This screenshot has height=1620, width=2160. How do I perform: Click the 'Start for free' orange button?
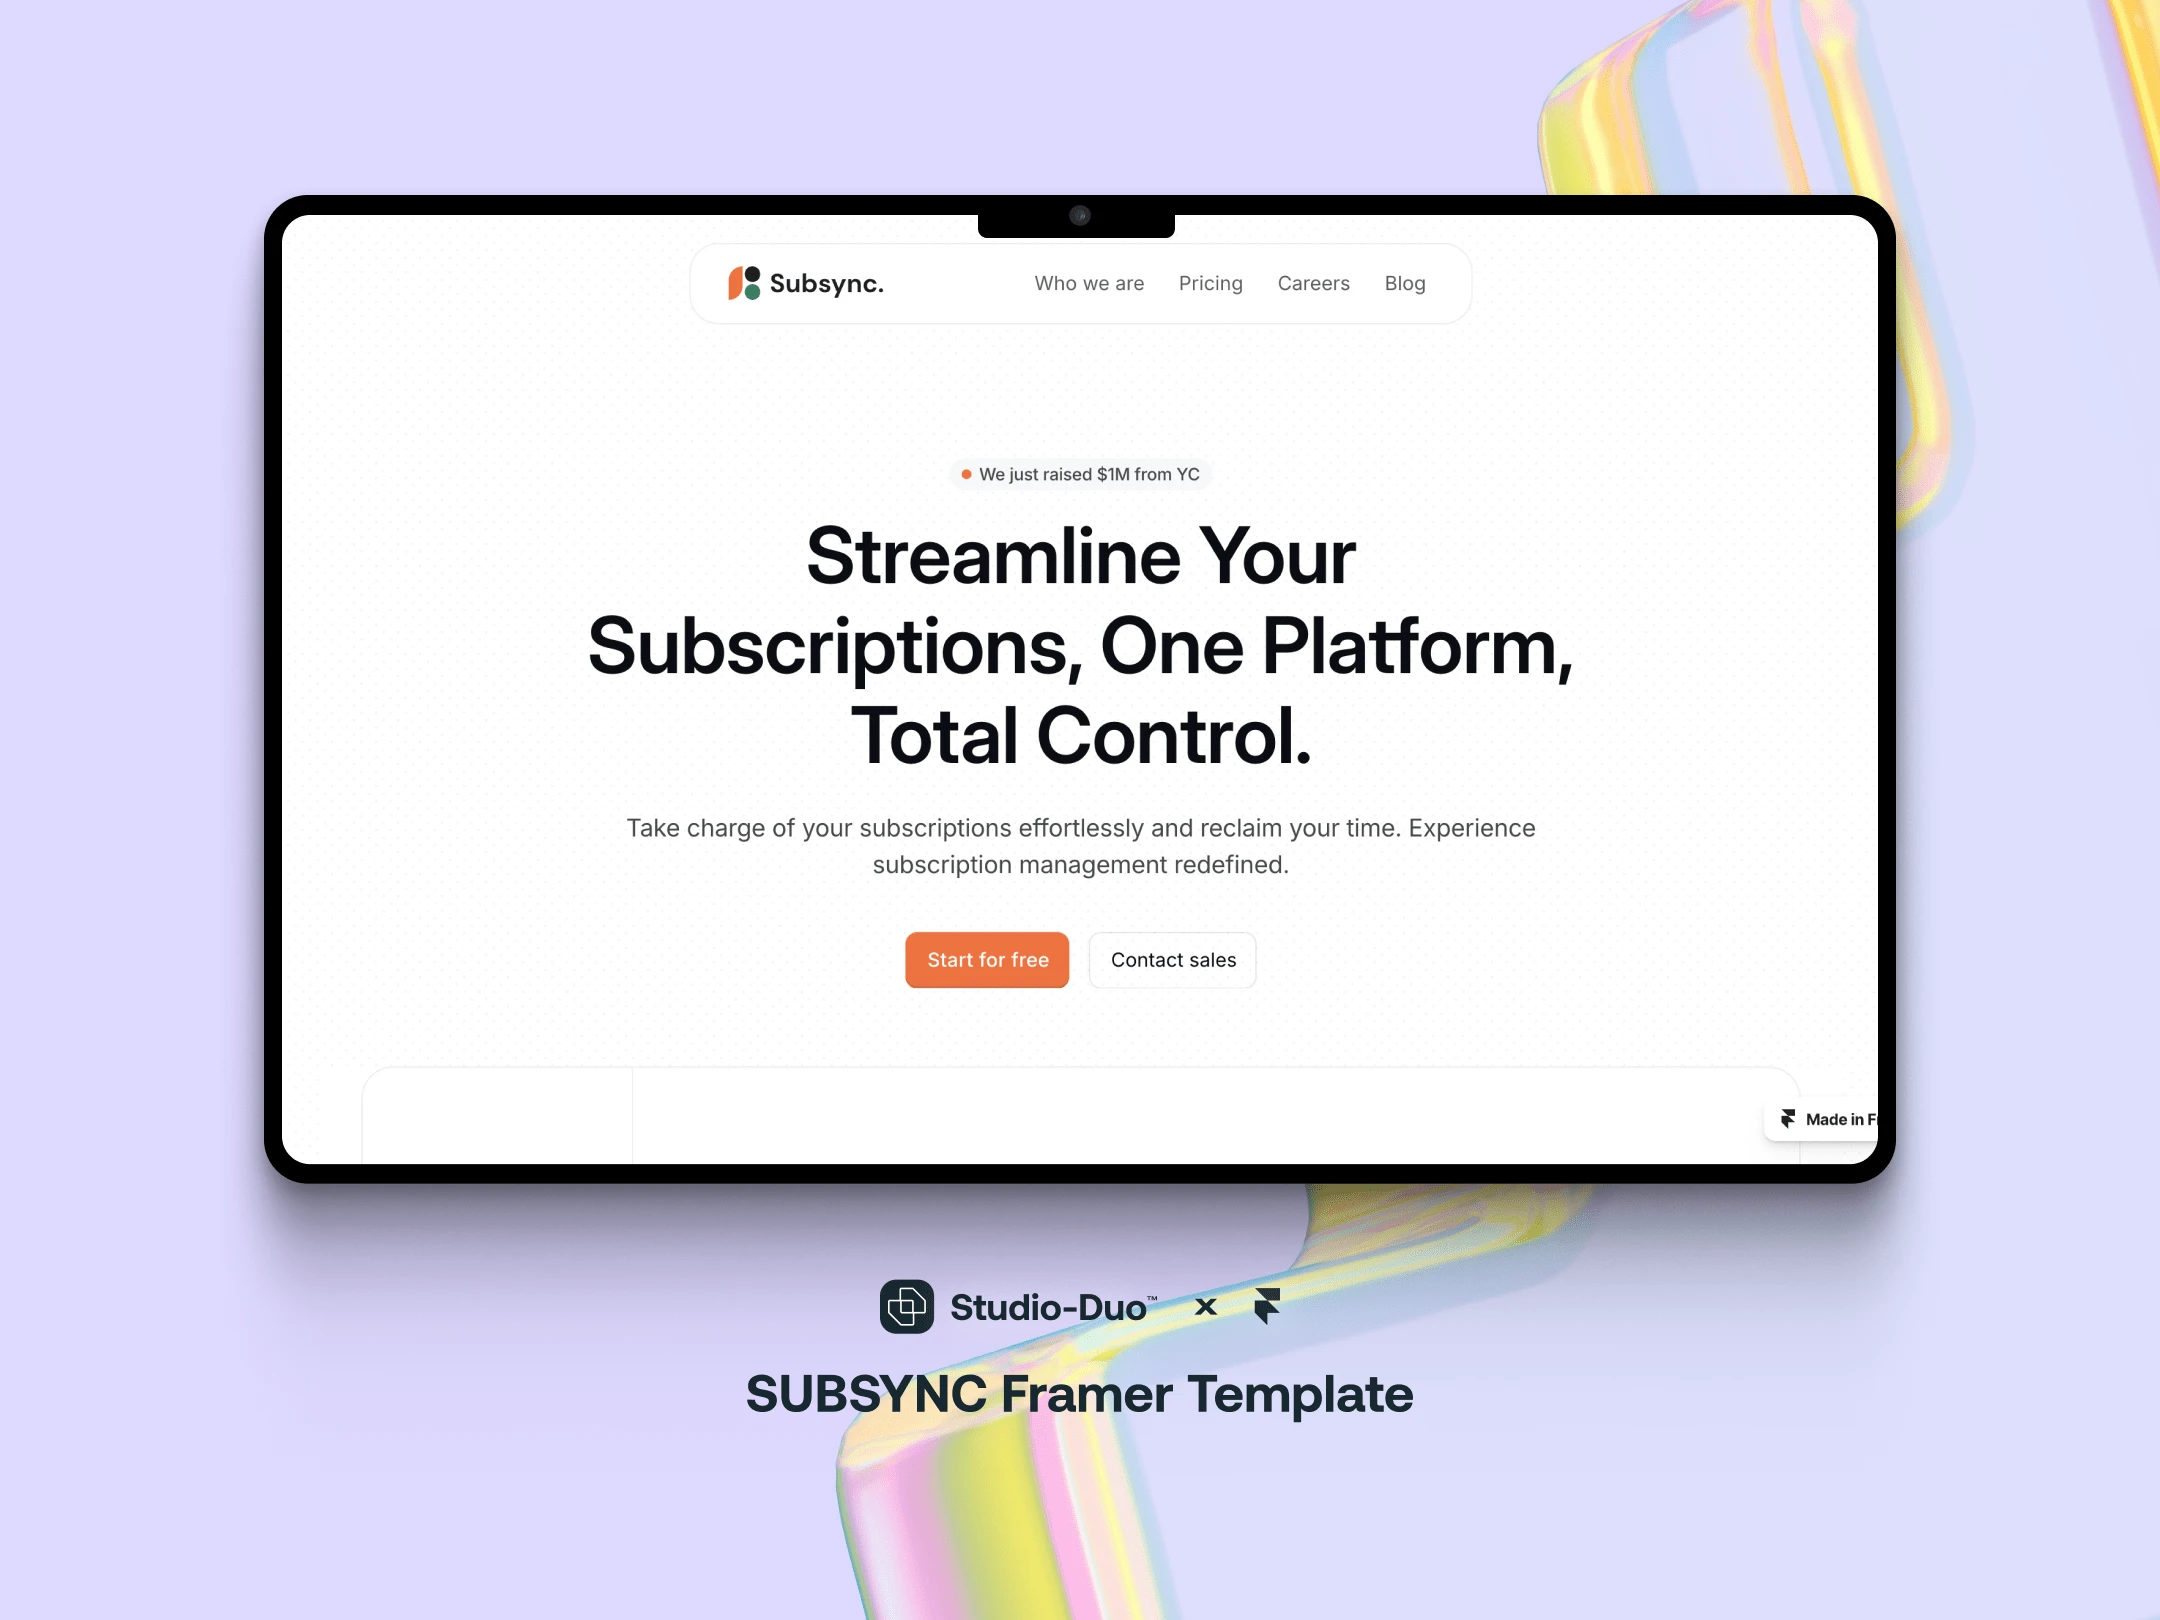(986, 958)
